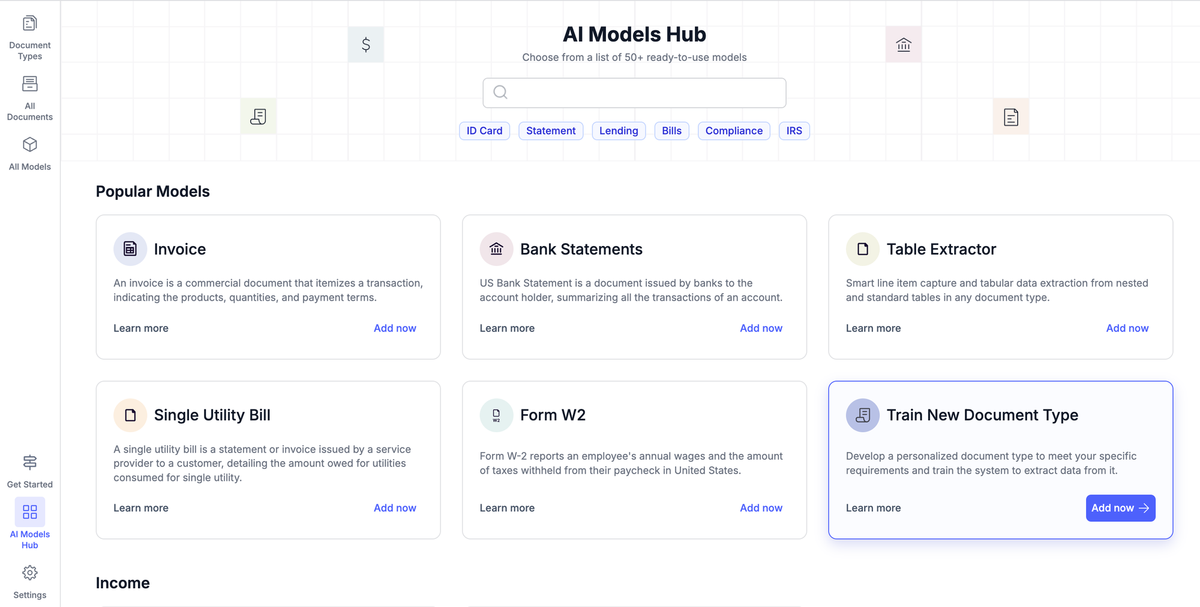Click Add now on Train New Document Type

[1120, 508]
